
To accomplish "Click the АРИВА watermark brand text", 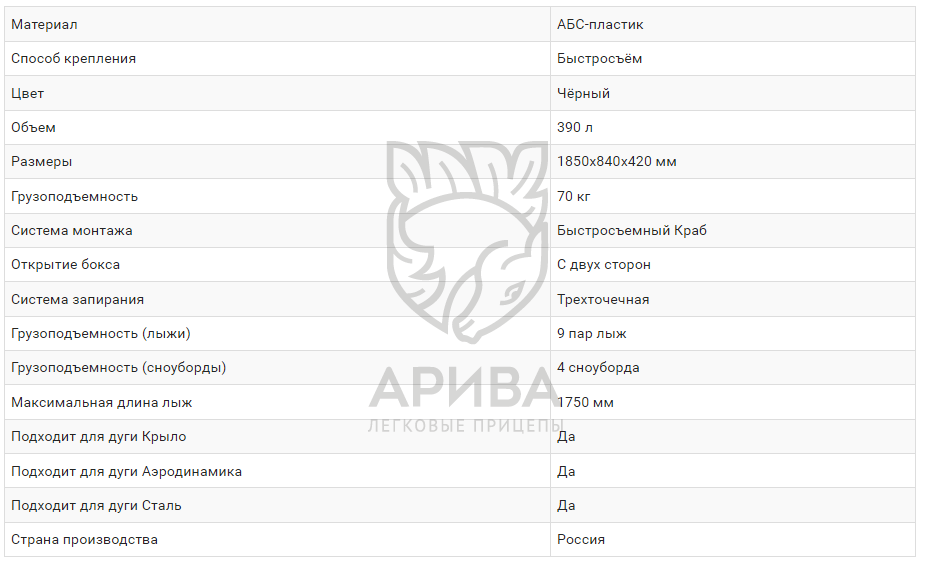I will point(467,389).
